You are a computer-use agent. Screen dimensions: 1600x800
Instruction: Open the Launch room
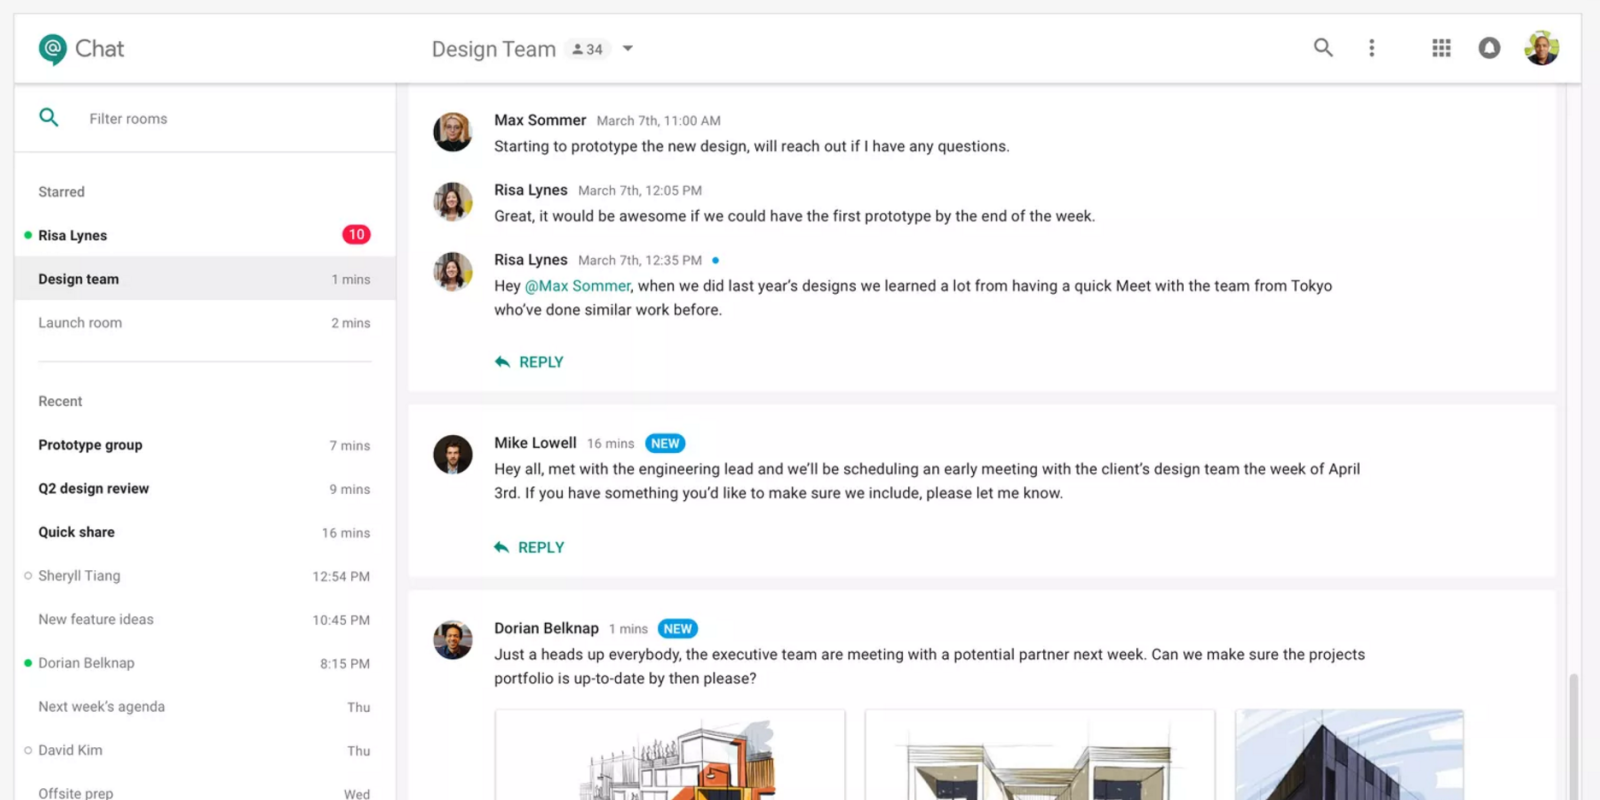[x=205, y=323]
